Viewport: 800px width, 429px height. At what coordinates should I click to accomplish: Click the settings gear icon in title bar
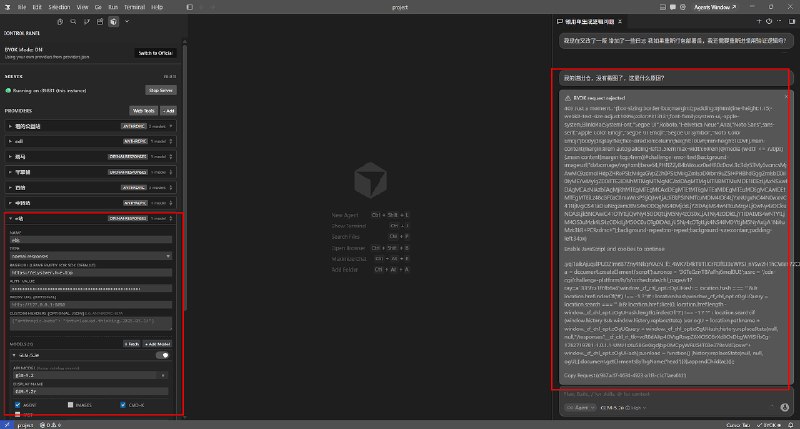tap(683, 7)
